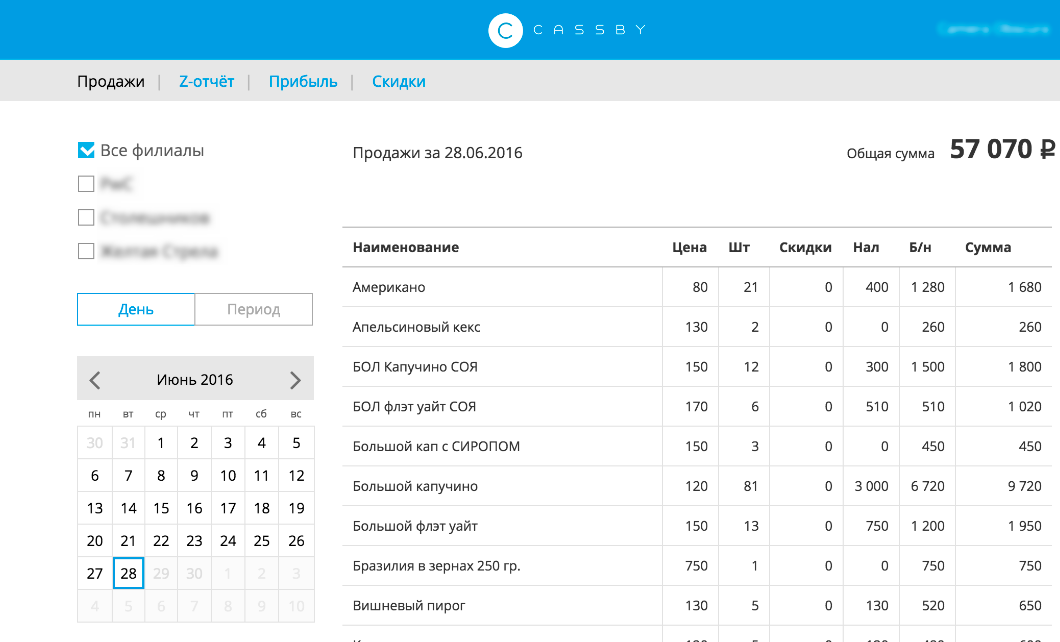Pick June 27 in the calendar

pyautogui.click(x=95, y=574)
